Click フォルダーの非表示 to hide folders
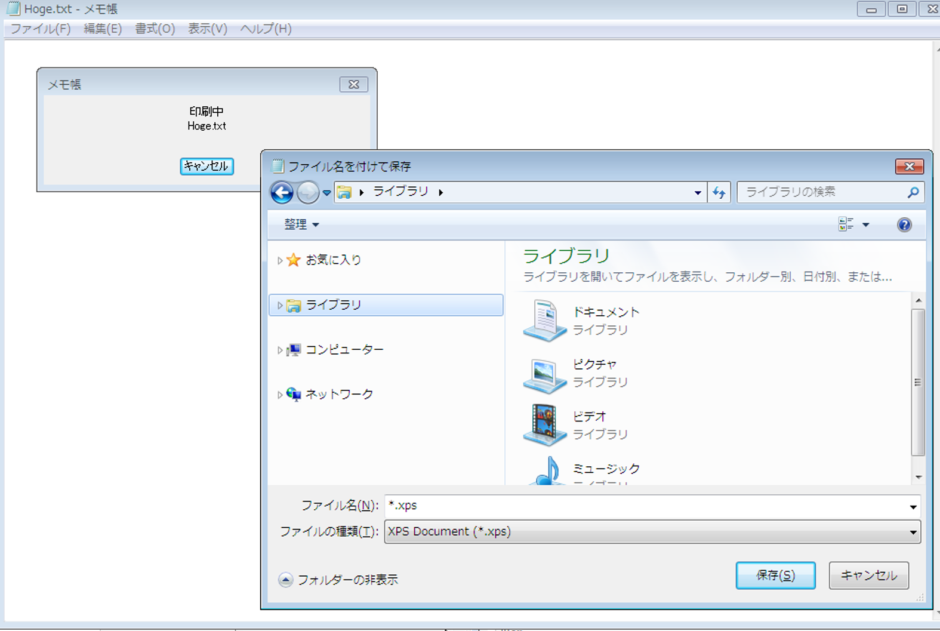940x631 pixels. tap(338, 579)
